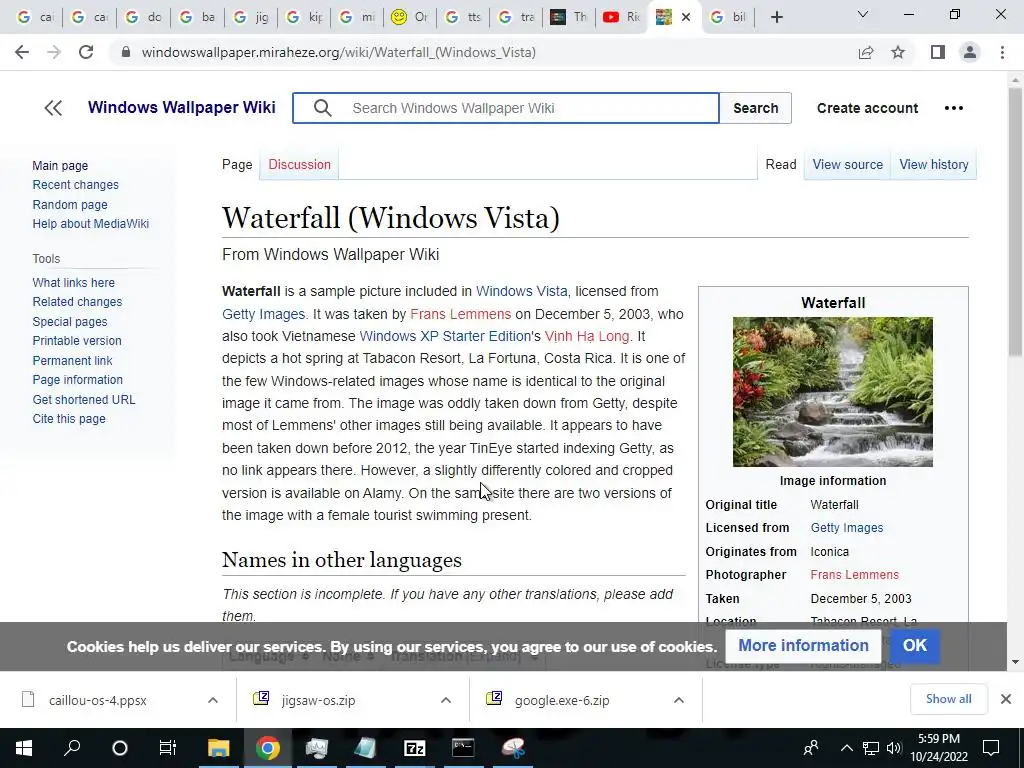Open Printable version link
1024x768 pixels.
pyautogui.click(x=77, y=341)
